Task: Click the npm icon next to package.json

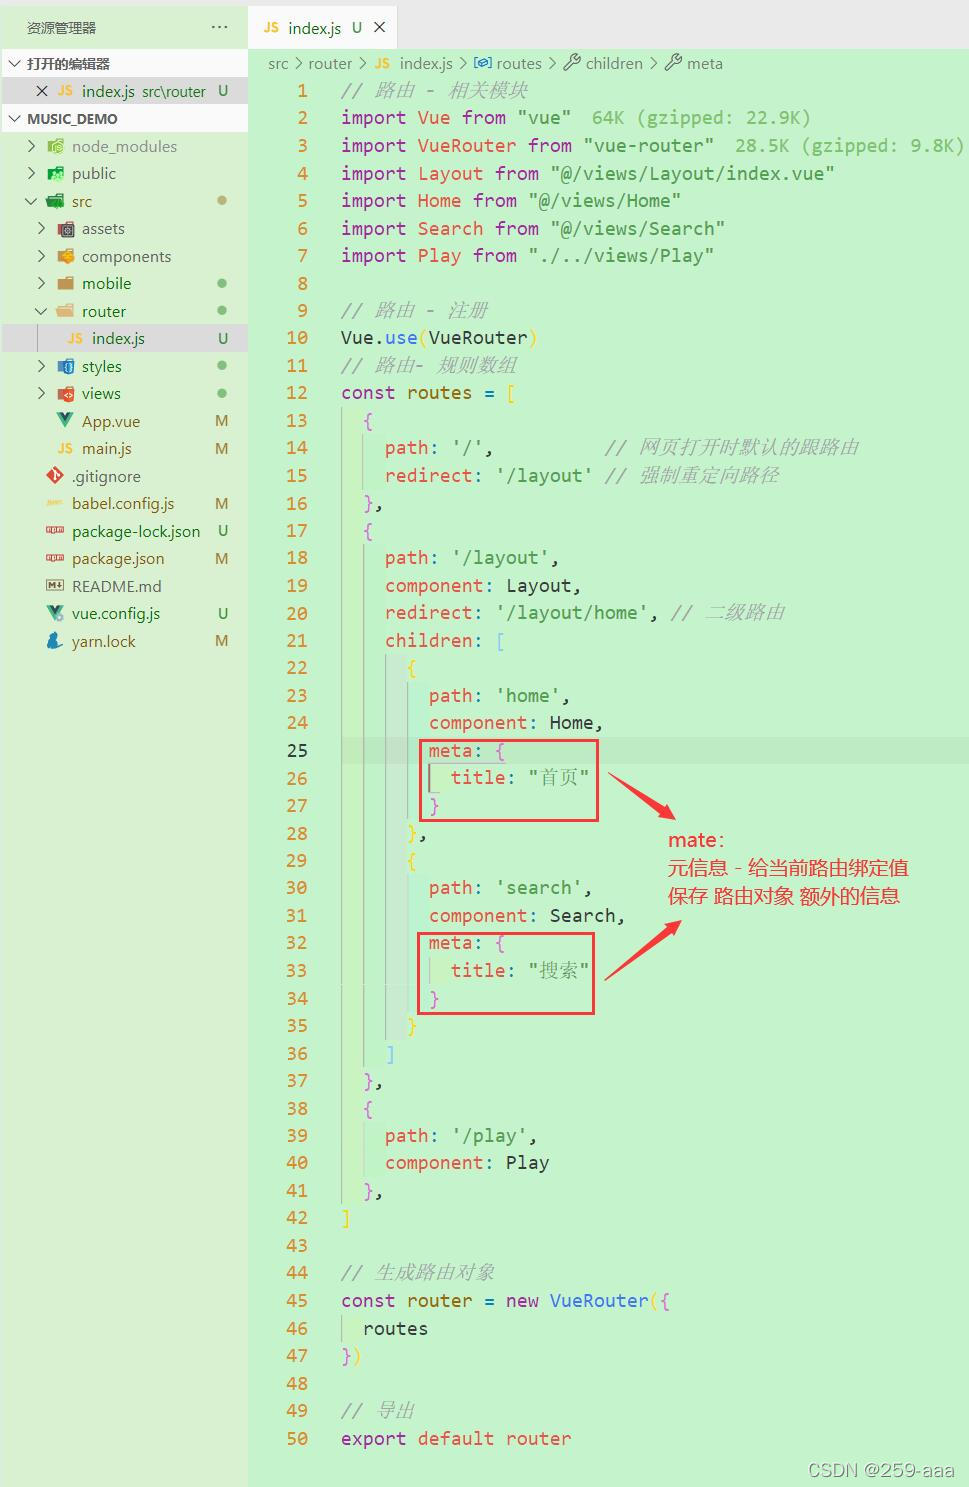Action: pyautogui.click(x=55, y=558)
